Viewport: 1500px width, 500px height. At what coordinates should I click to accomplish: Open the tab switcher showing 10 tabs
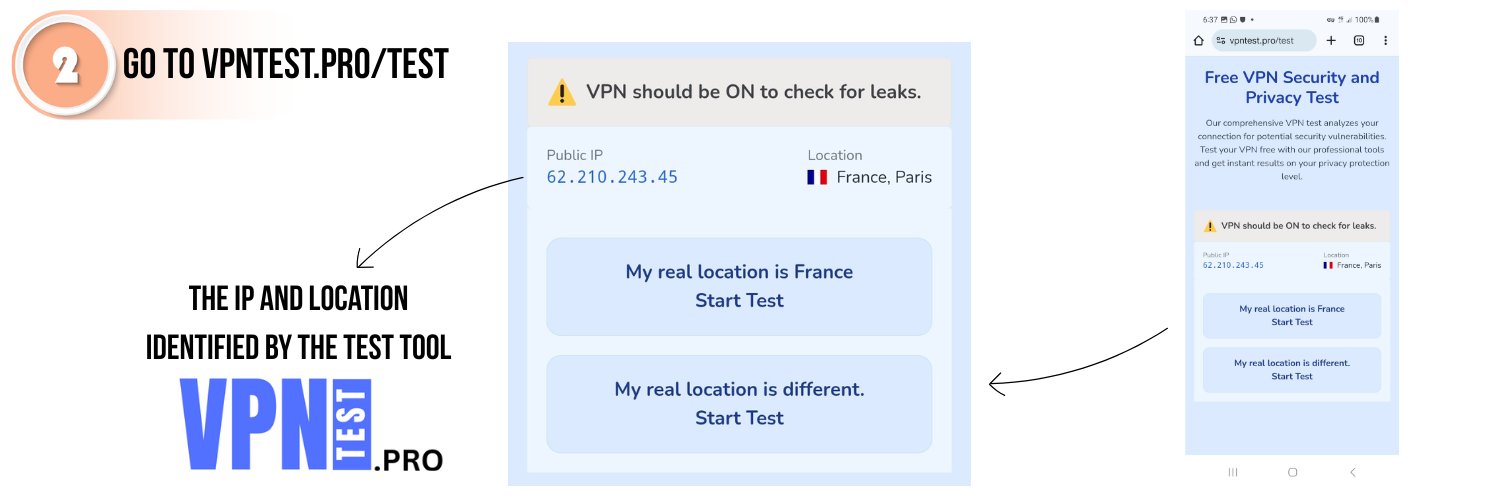click(x=1358, y=41)
